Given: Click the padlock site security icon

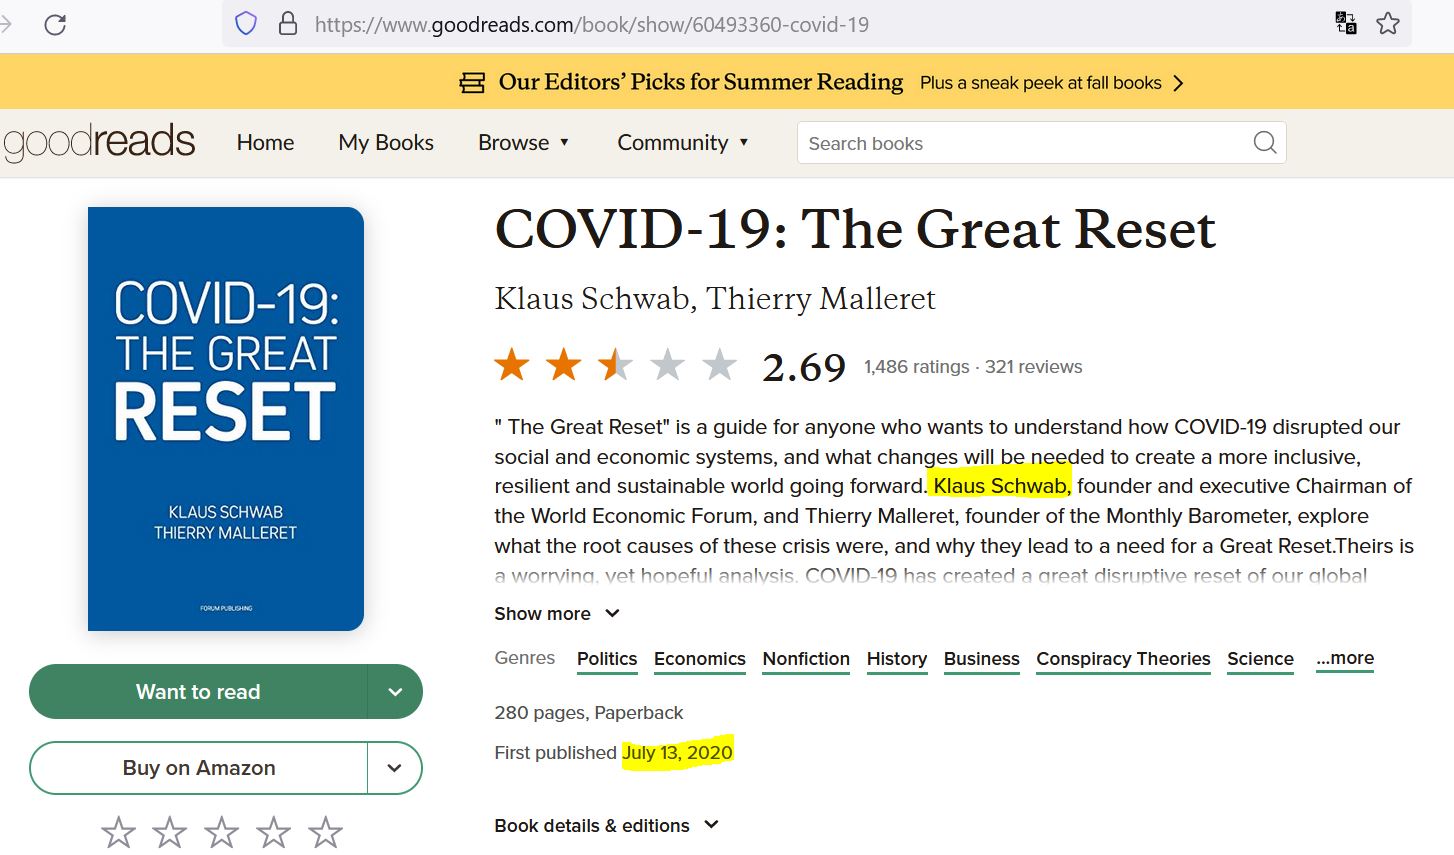Looking at the screenshot, I should (288, 24).
